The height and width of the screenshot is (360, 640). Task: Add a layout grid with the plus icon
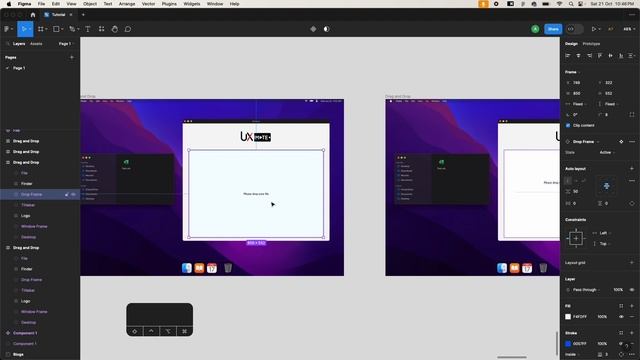[632, 262]
